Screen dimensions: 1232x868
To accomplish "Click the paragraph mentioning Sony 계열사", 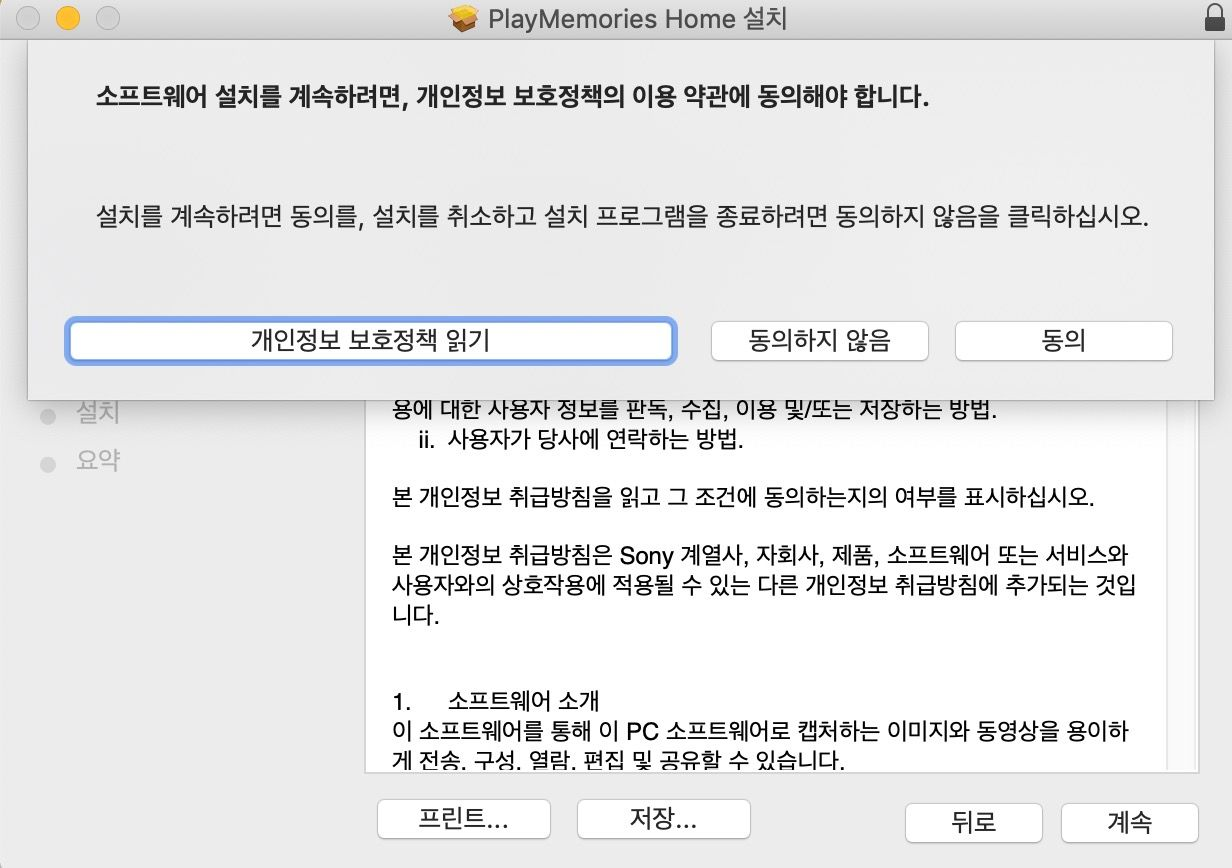I will (764, 584).
